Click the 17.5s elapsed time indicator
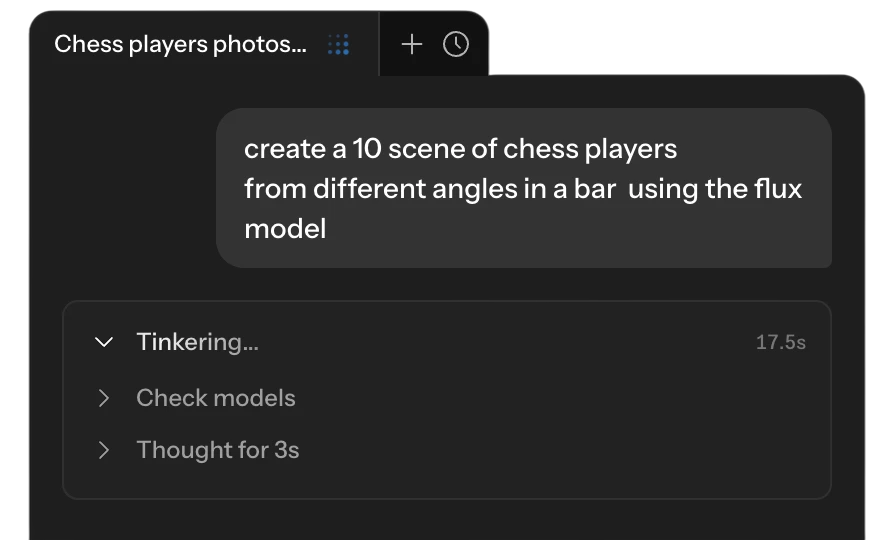Image resolution: width=896 pixels, height=540 pixels. [x=781, y=342]
